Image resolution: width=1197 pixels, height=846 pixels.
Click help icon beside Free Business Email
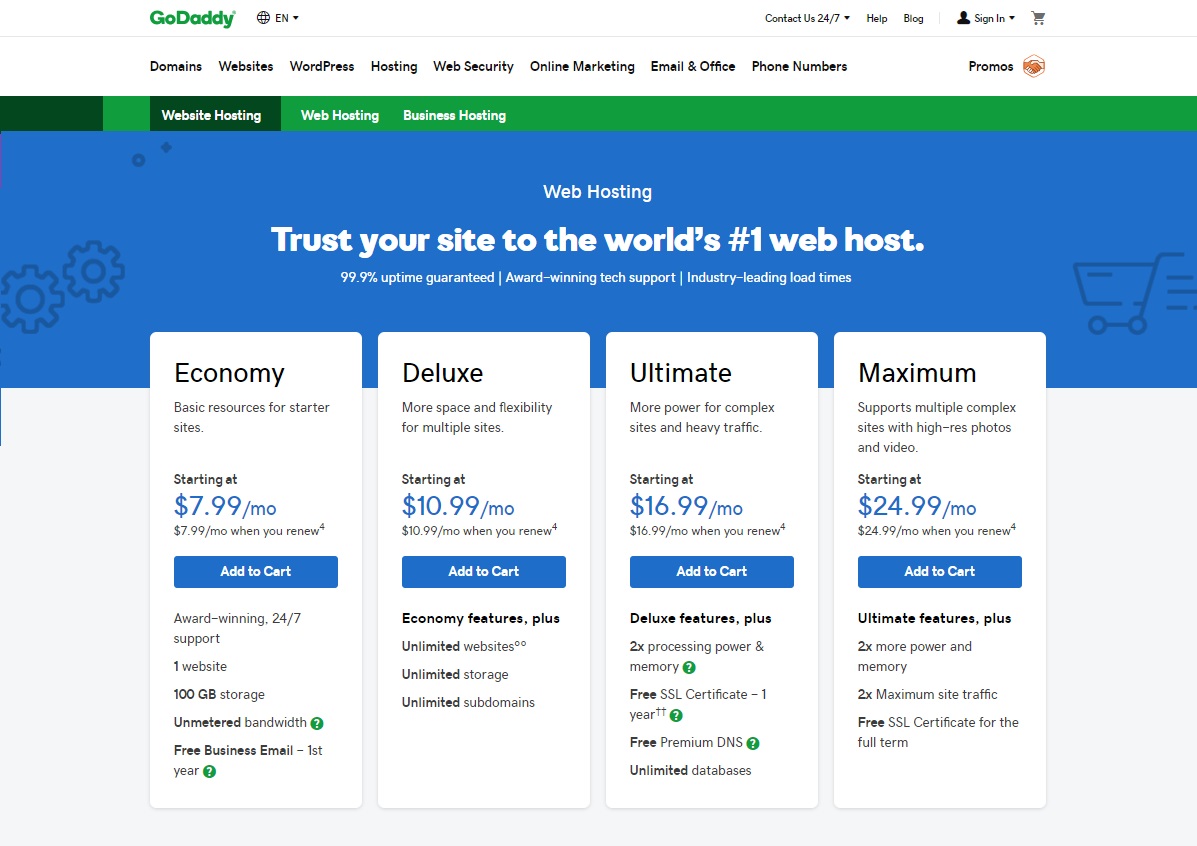pyautogui.click(x=209, y=771)
